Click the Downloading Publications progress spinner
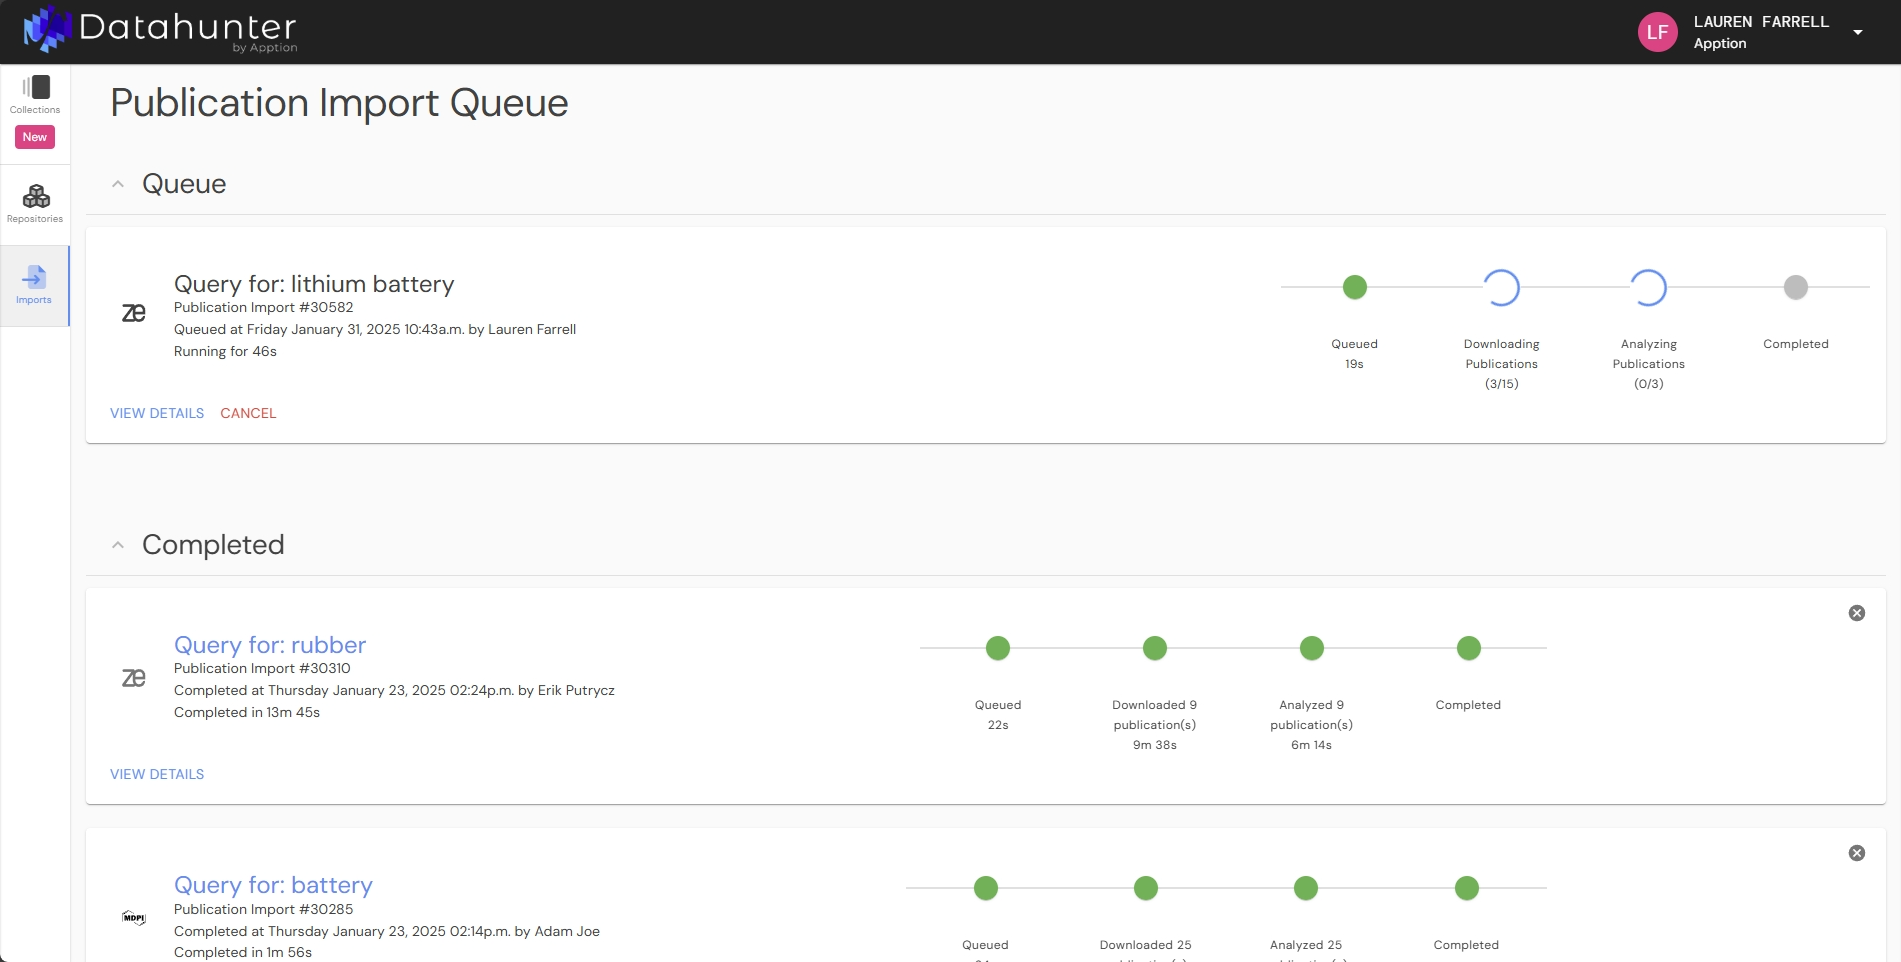Screen dimensions: 1901x962 (1501, 288)
